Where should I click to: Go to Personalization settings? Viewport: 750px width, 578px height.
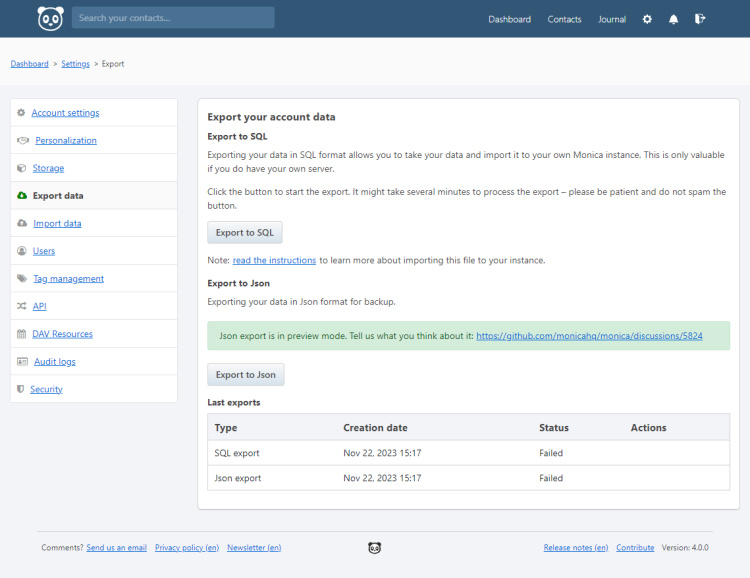click(66, 141)
